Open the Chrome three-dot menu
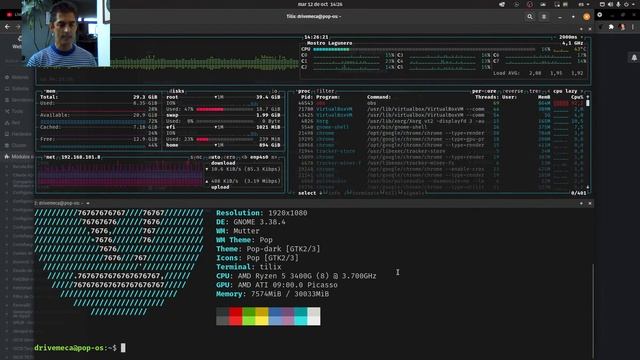This screenshot has width=640, height=360. (x=633, y=27)
